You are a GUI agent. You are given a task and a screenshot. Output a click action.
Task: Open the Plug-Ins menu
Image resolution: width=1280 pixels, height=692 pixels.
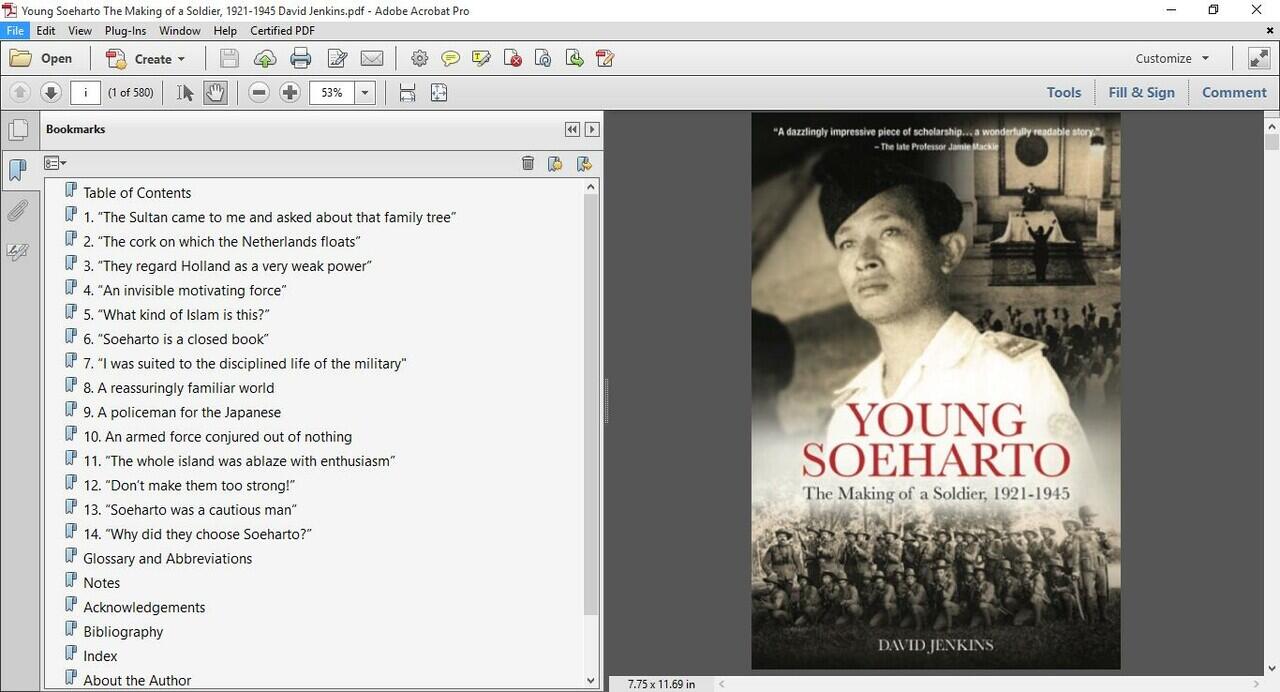pos(125,31)
